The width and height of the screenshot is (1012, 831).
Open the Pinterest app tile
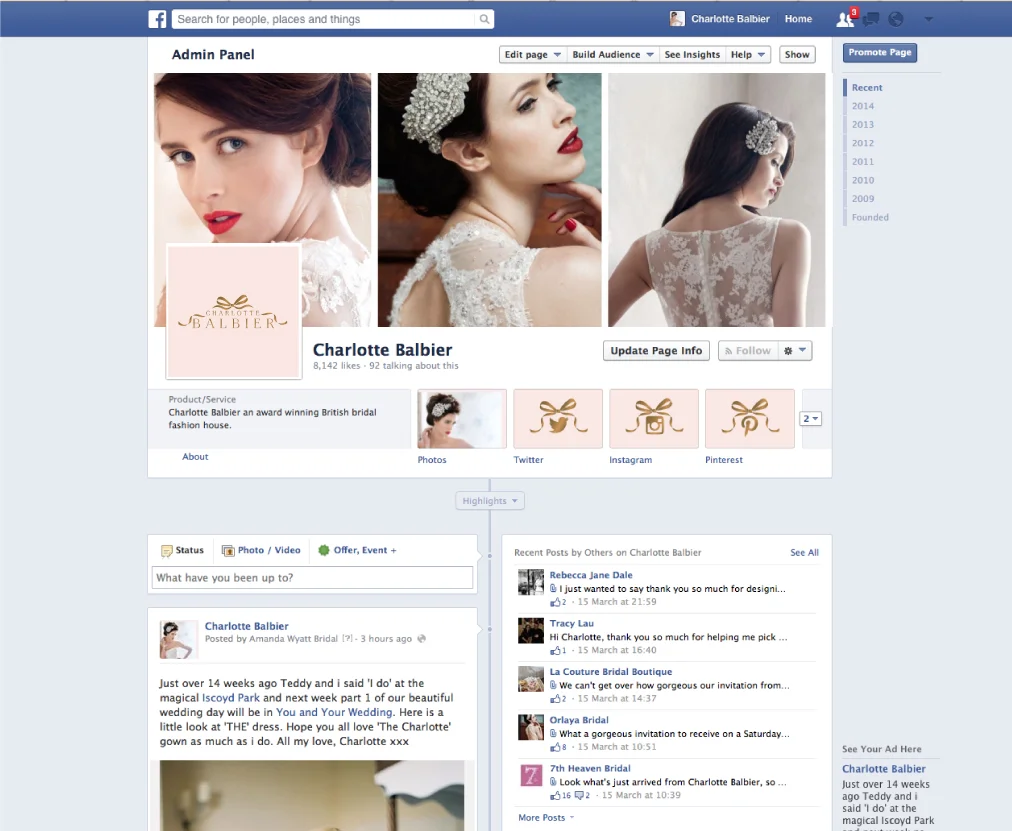click(x=749, y=419)
